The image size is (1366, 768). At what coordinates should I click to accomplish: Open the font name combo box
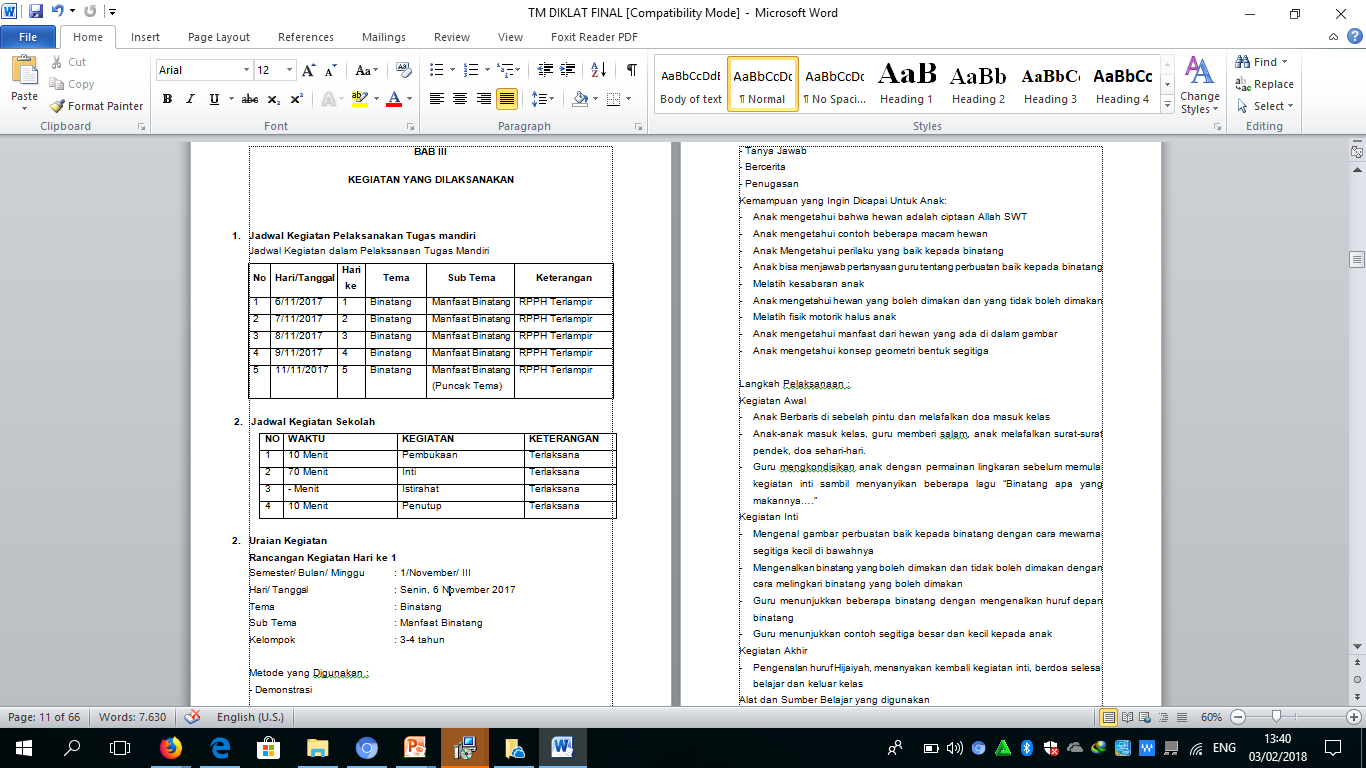(204, 70)
